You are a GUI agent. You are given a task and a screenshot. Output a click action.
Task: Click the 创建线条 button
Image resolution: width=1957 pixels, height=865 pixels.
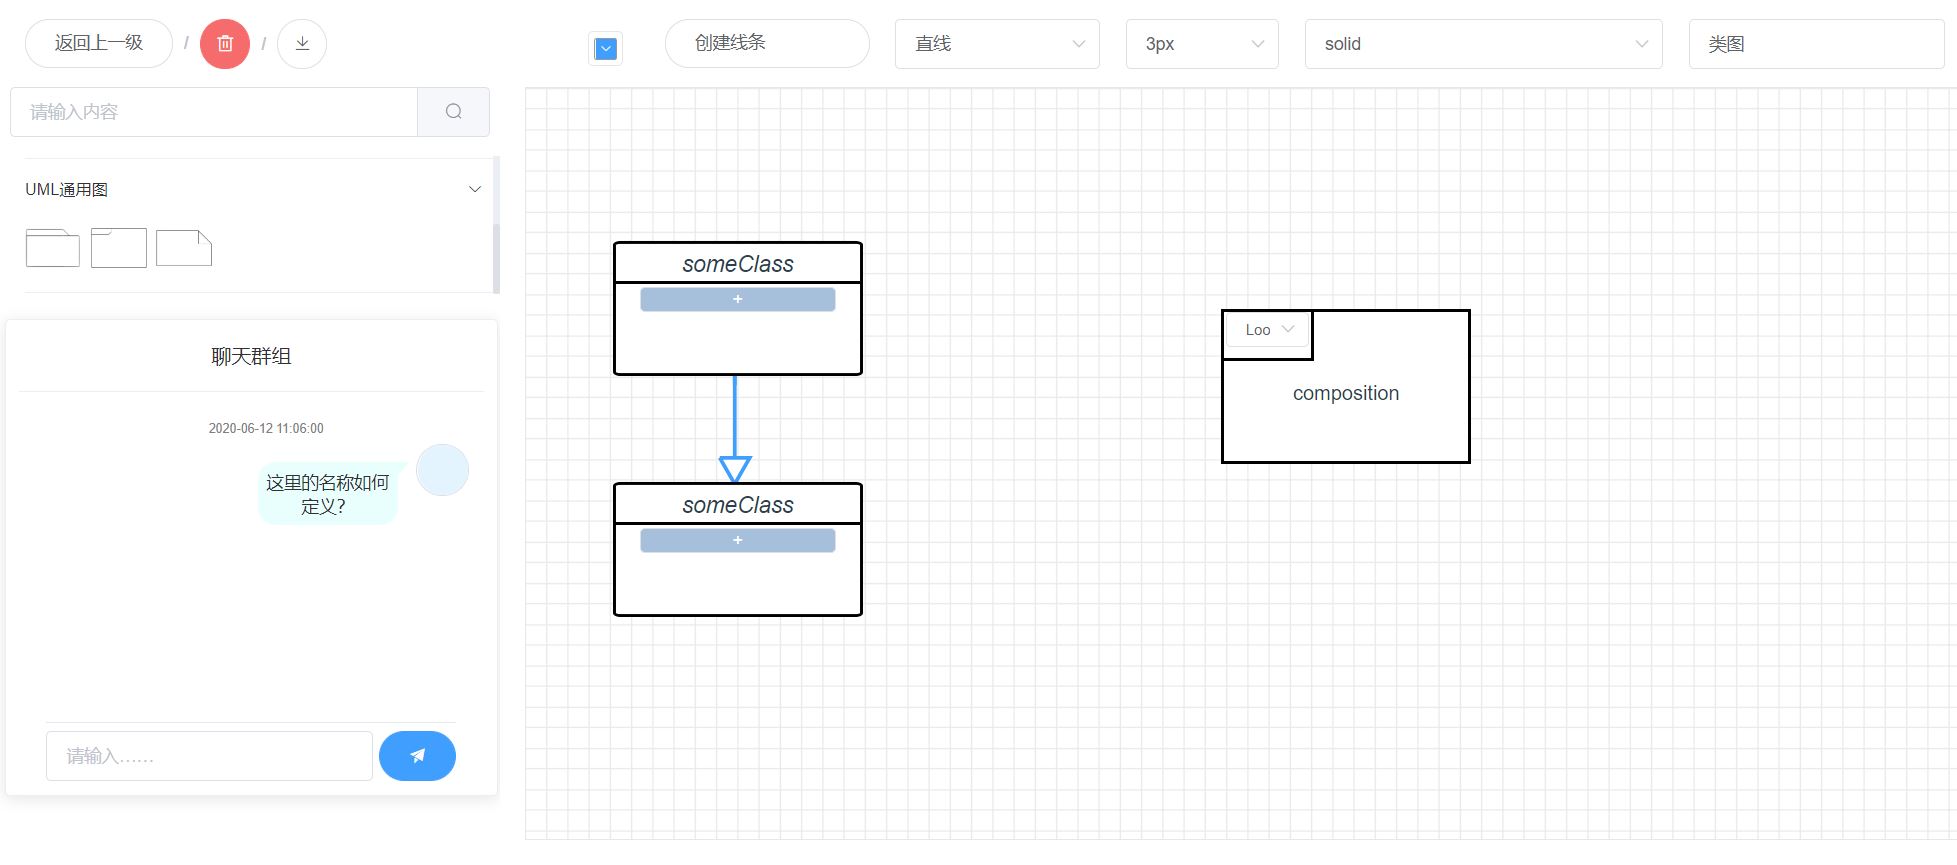(767, 44)
